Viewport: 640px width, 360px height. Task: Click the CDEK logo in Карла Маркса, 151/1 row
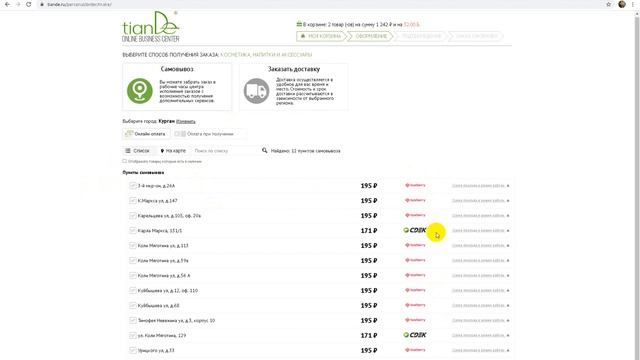tap(415, 230)
